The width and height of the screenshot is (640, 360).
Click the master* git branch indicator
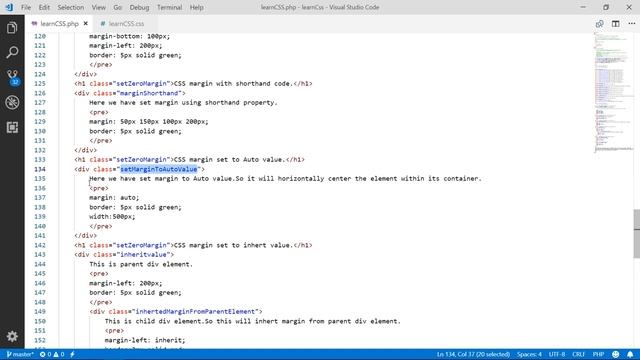point(20,354)
